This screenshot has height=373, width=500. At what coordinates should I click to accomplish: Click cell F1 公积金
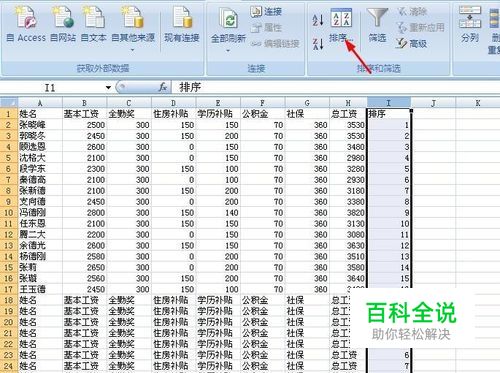[x=263, y=114]
